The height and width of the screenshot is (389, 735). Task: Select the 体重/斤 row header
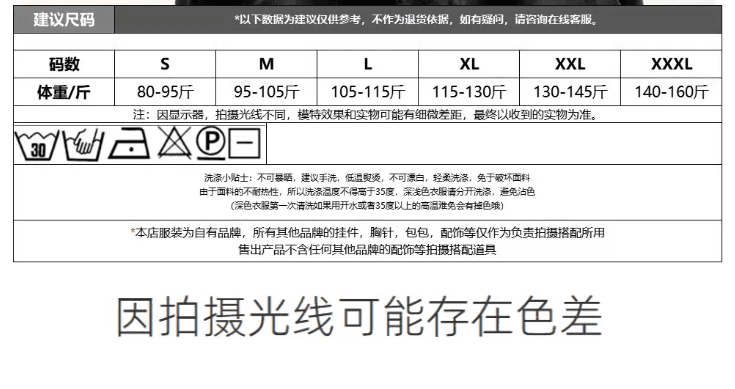[64, 92]
